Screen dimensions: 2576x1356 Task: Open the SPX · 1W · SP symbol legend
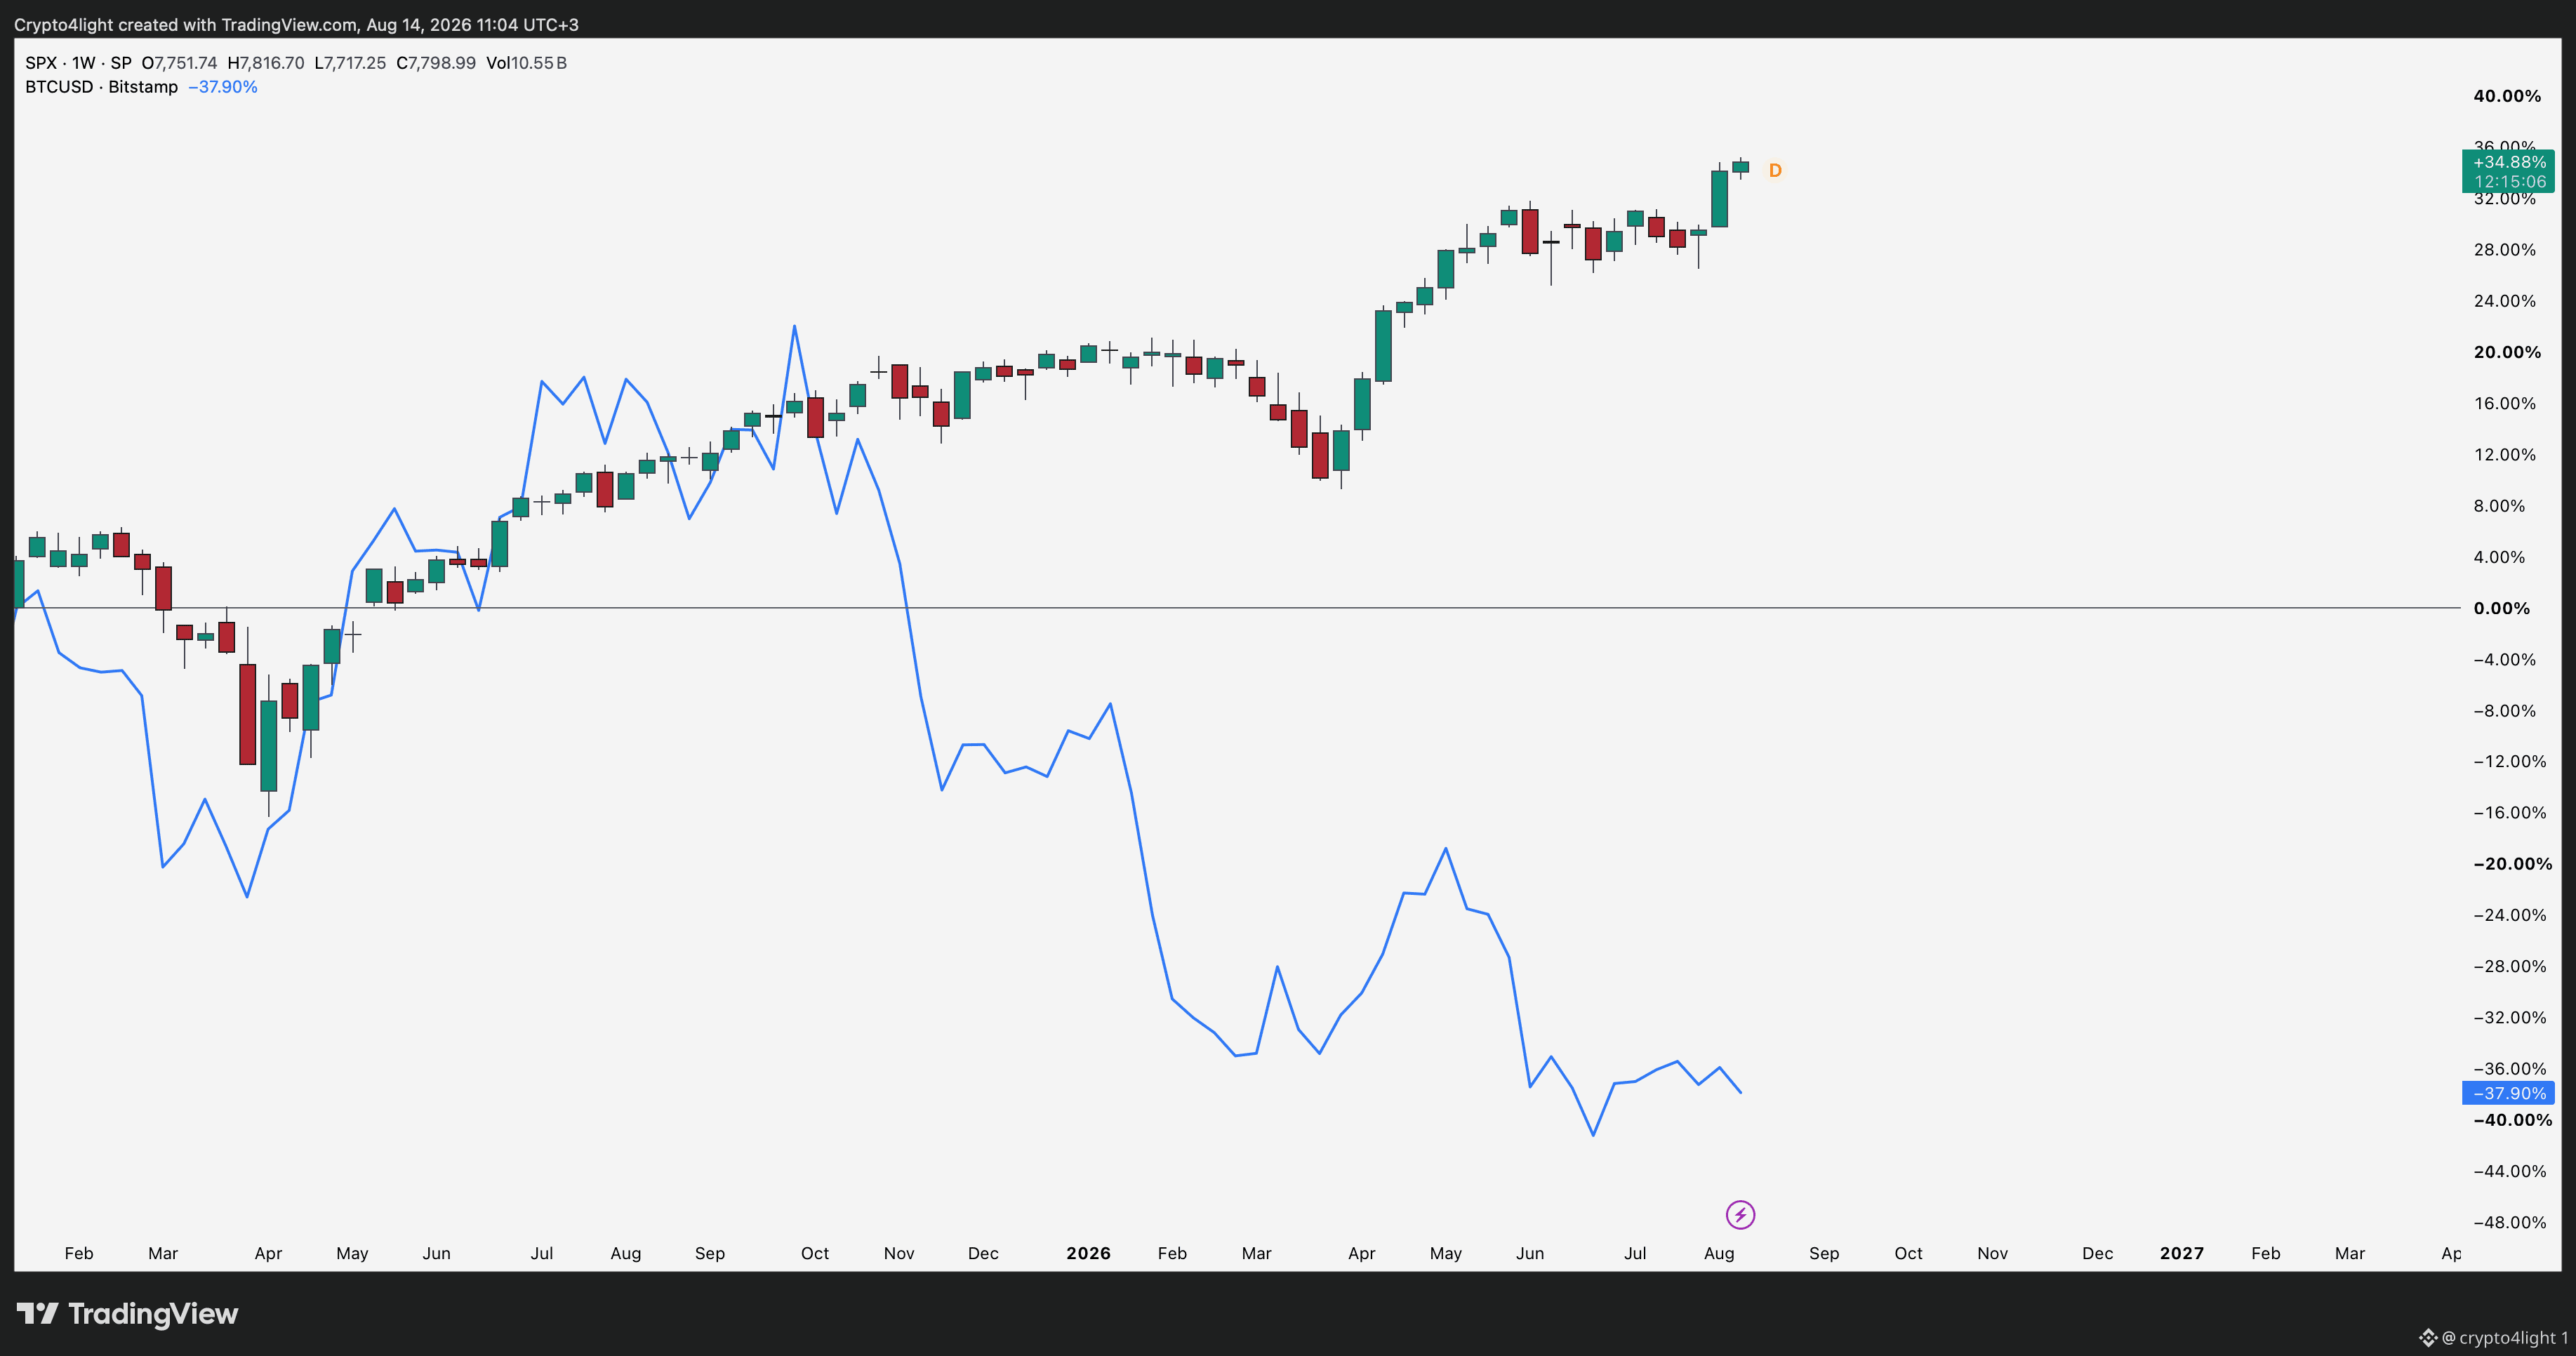(78, 63)
